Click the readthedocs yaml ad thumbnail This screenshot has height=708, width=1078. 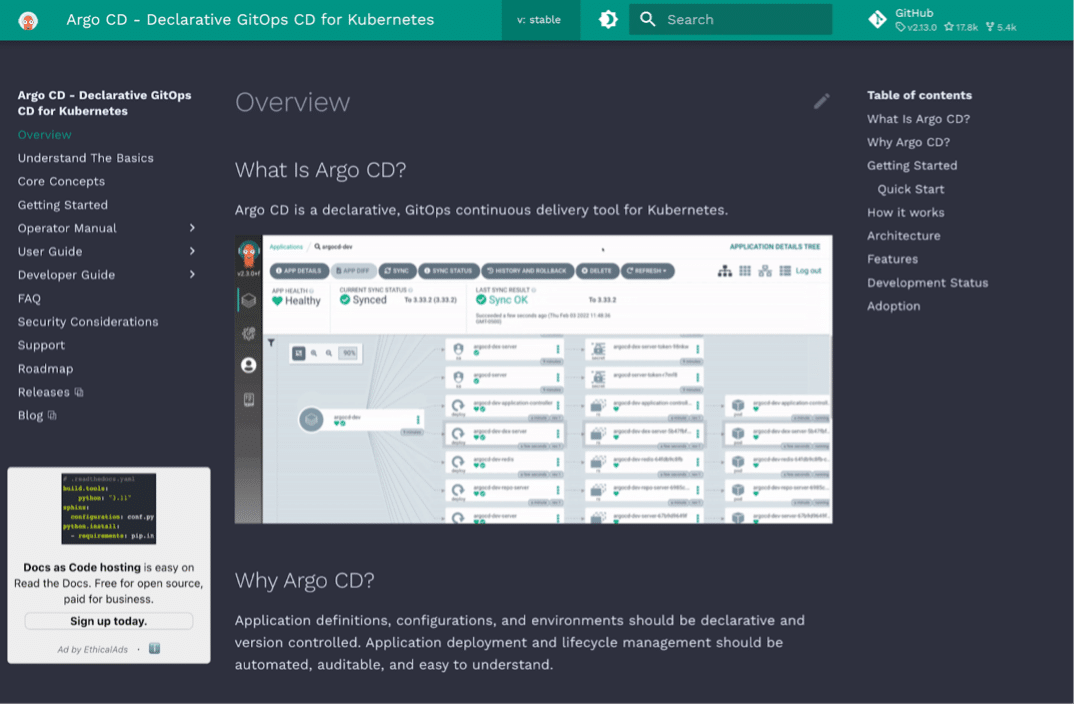109,510
